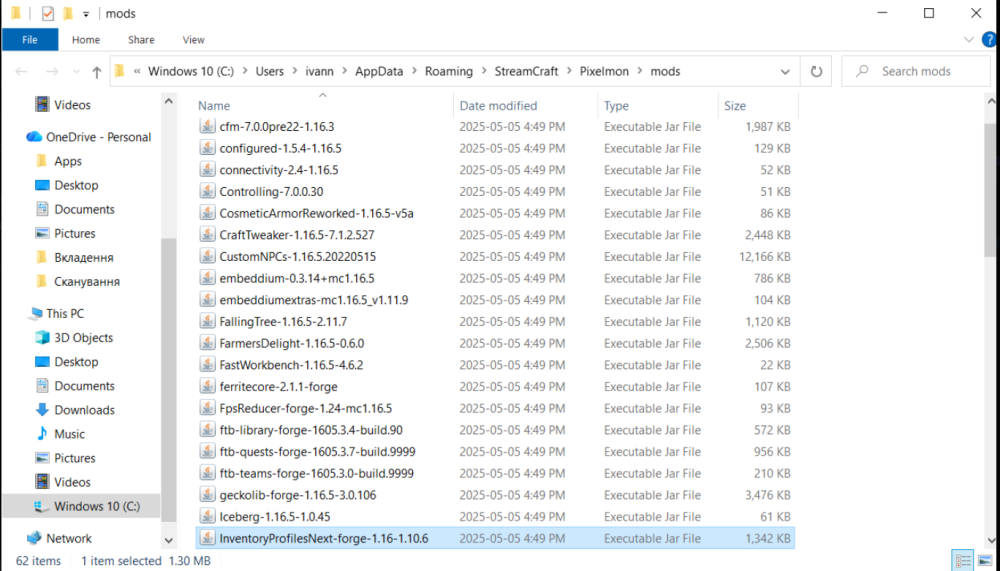Select This PC in navigation pane
The image size is (1000, 571).
coord(56,314)
